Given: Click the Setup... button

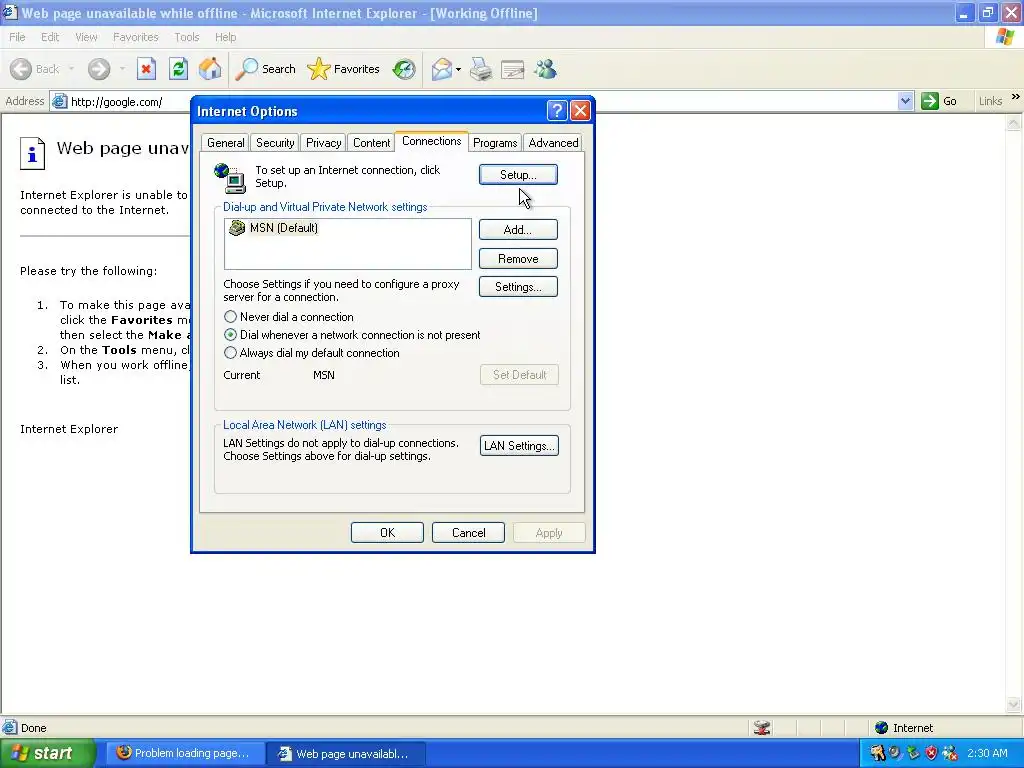Looking at the screenshot, I should pyautogui.click(x=518, y=174).
